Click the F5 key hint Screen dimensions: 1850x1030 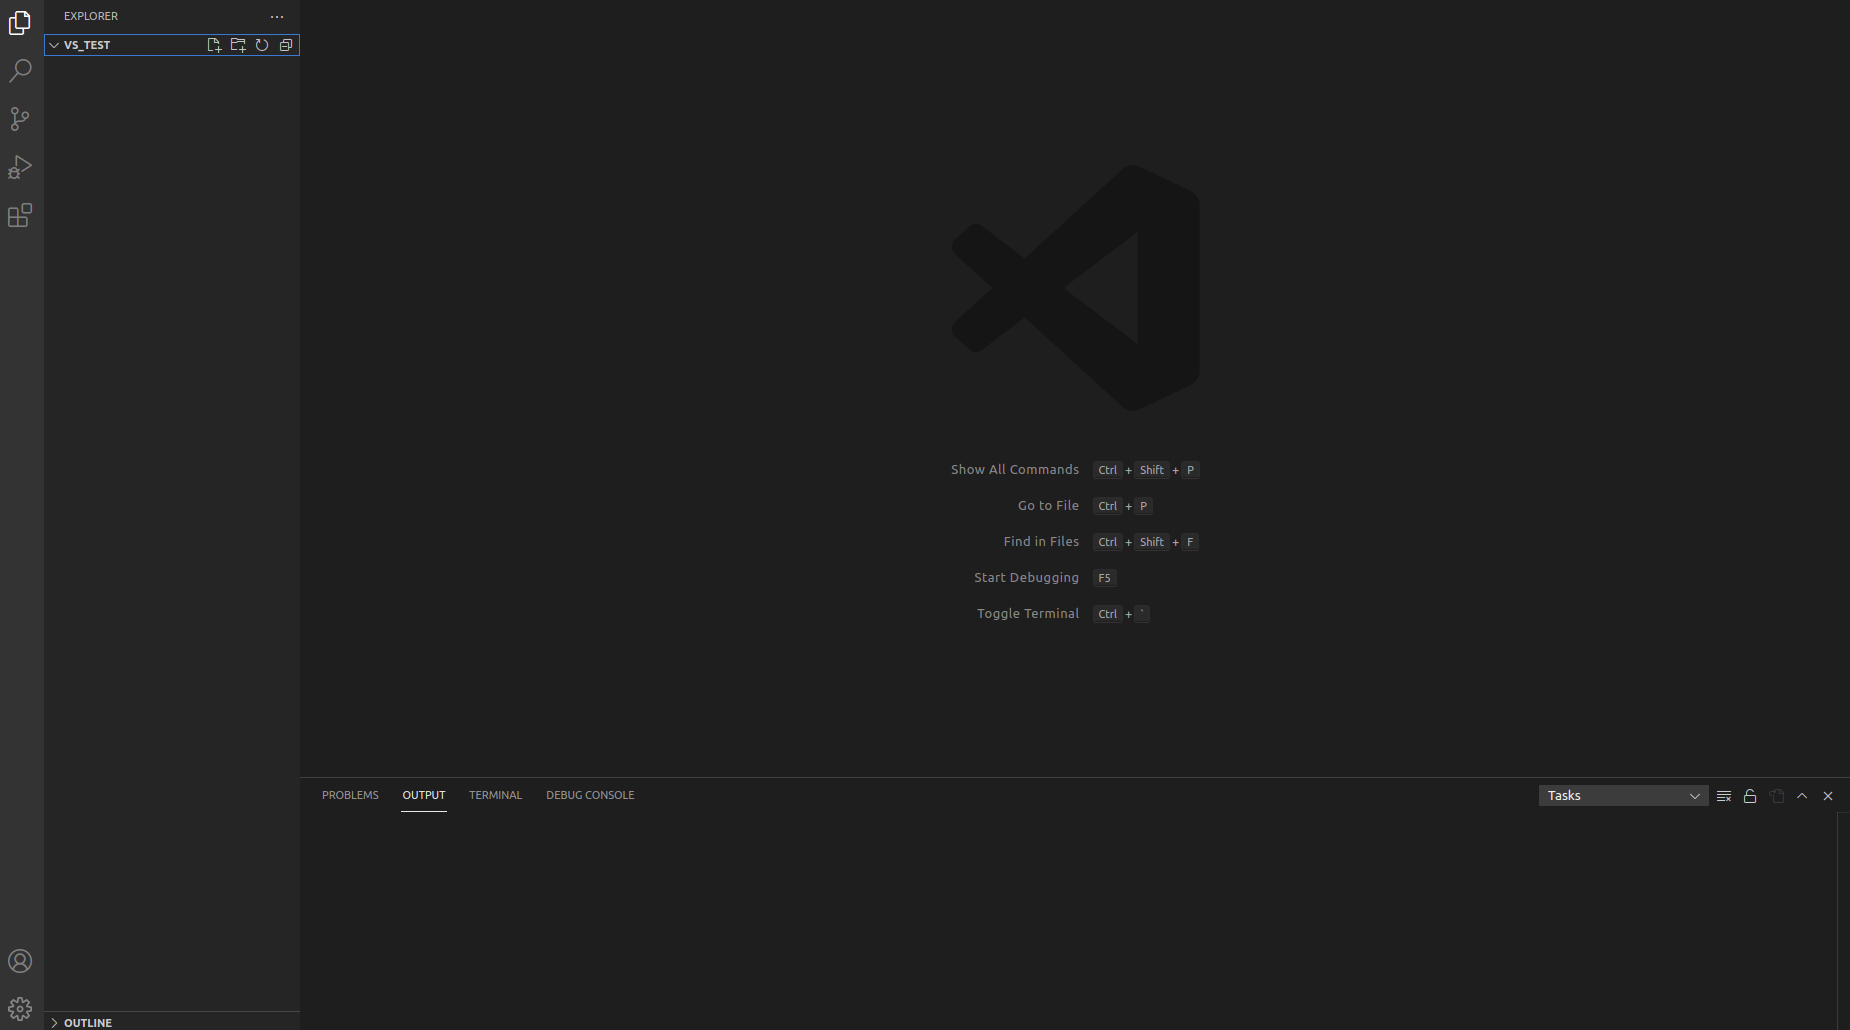(x=1104, y=578)
